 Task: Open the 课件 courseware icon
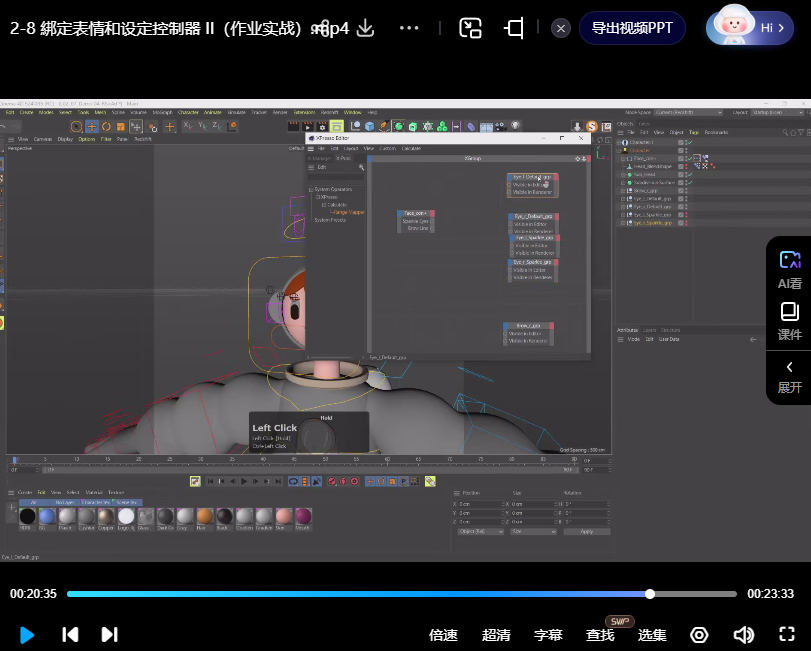[x=789, y=321]
